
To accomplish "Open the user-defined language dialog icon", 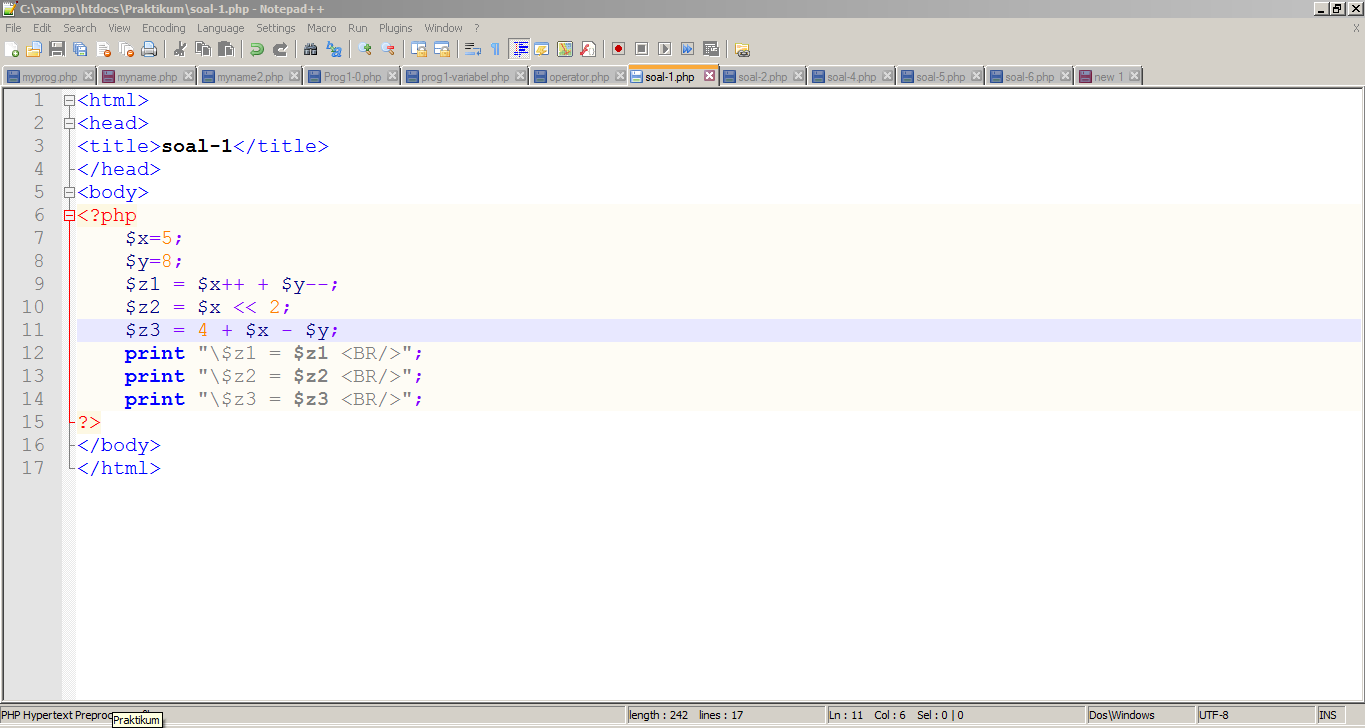I will click(x=542, y=49).
